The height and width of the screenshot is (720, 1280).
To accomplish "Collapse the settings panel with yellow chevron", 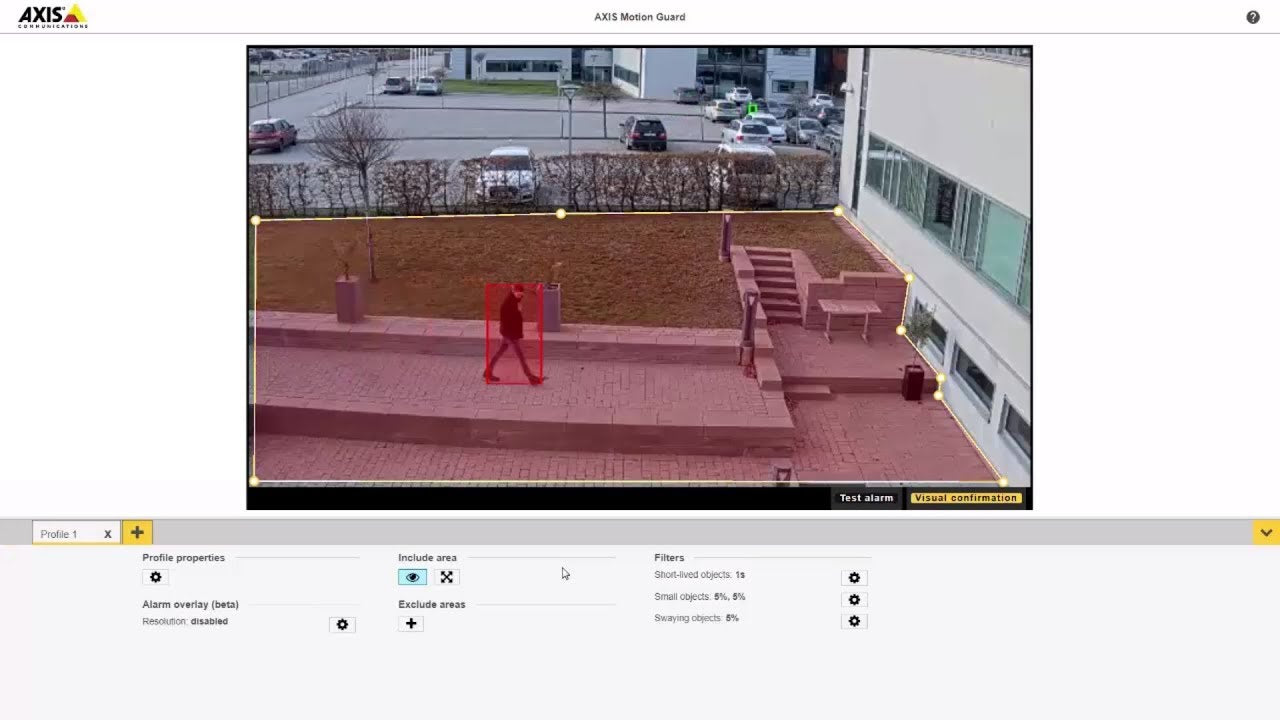I will pos(1266,533).
